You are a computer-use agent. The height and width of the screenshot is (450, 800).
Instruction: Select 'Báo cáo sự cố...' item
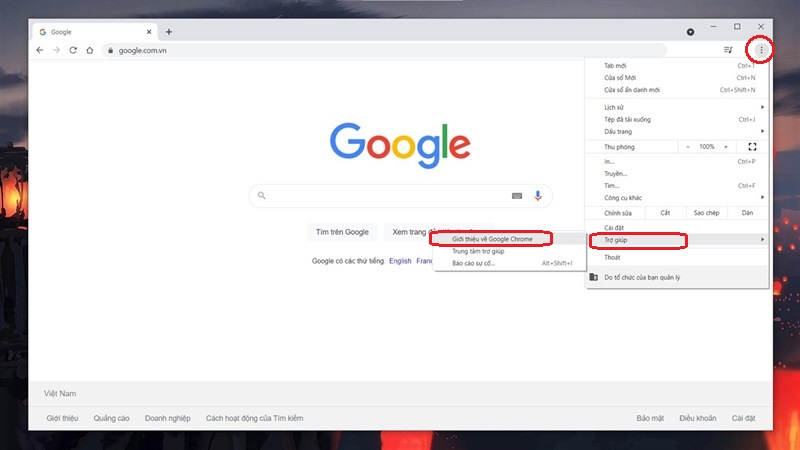(x=509, y=263)
